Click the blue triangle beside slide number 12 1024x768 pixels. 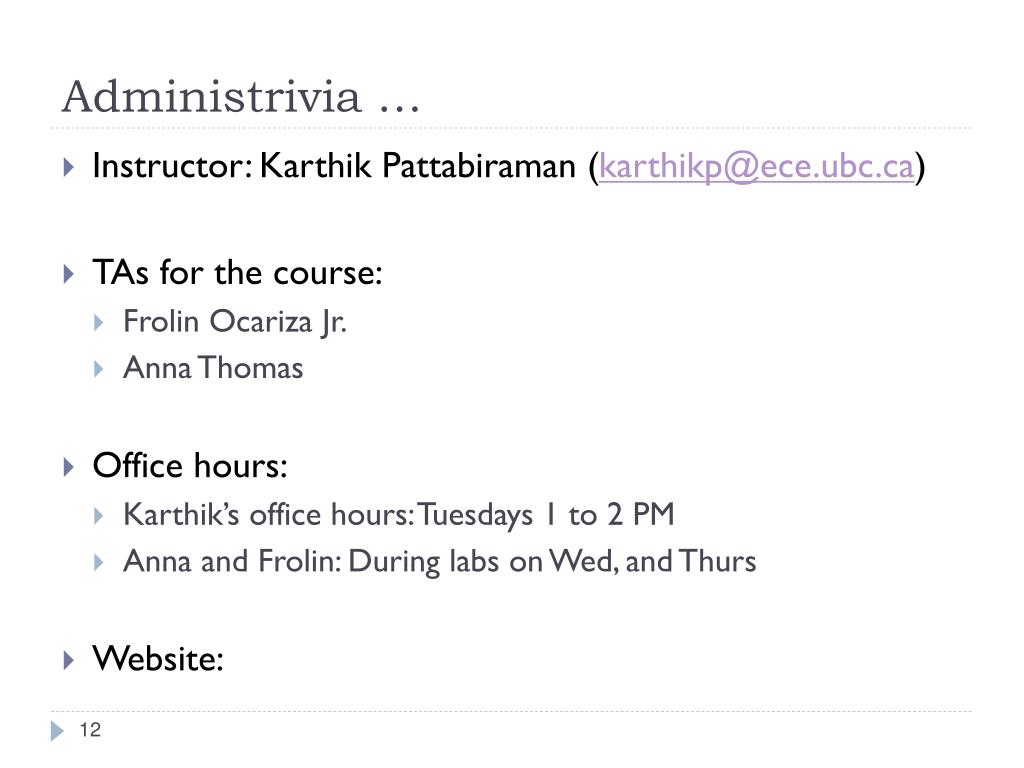(x=57, y=730)
